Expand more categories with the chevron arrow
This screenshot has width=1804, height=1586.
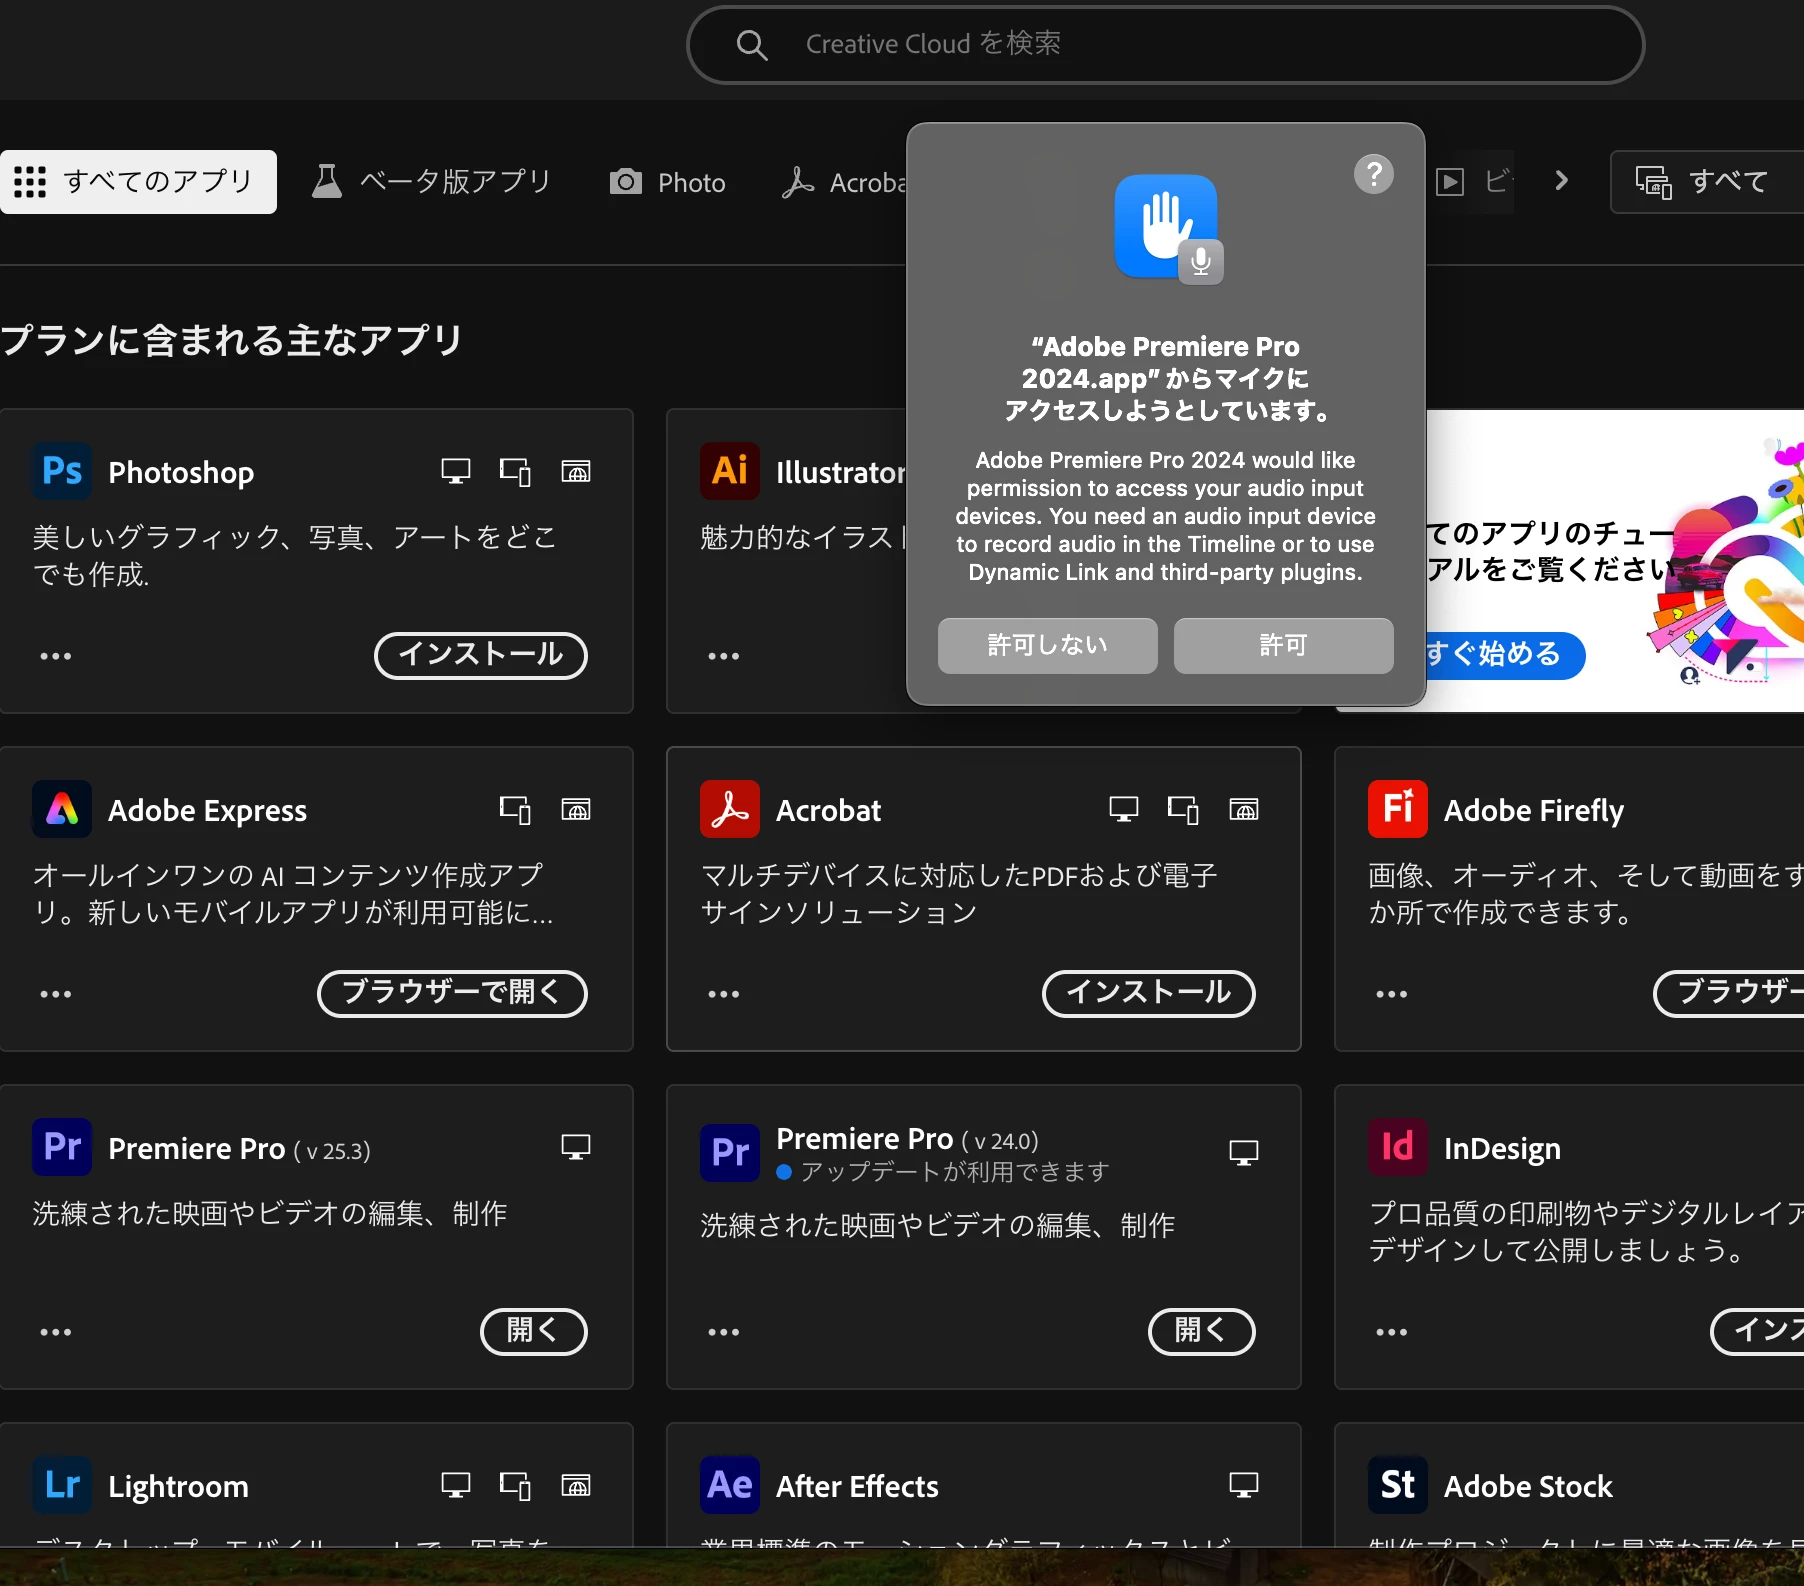tap(1561, 181)
